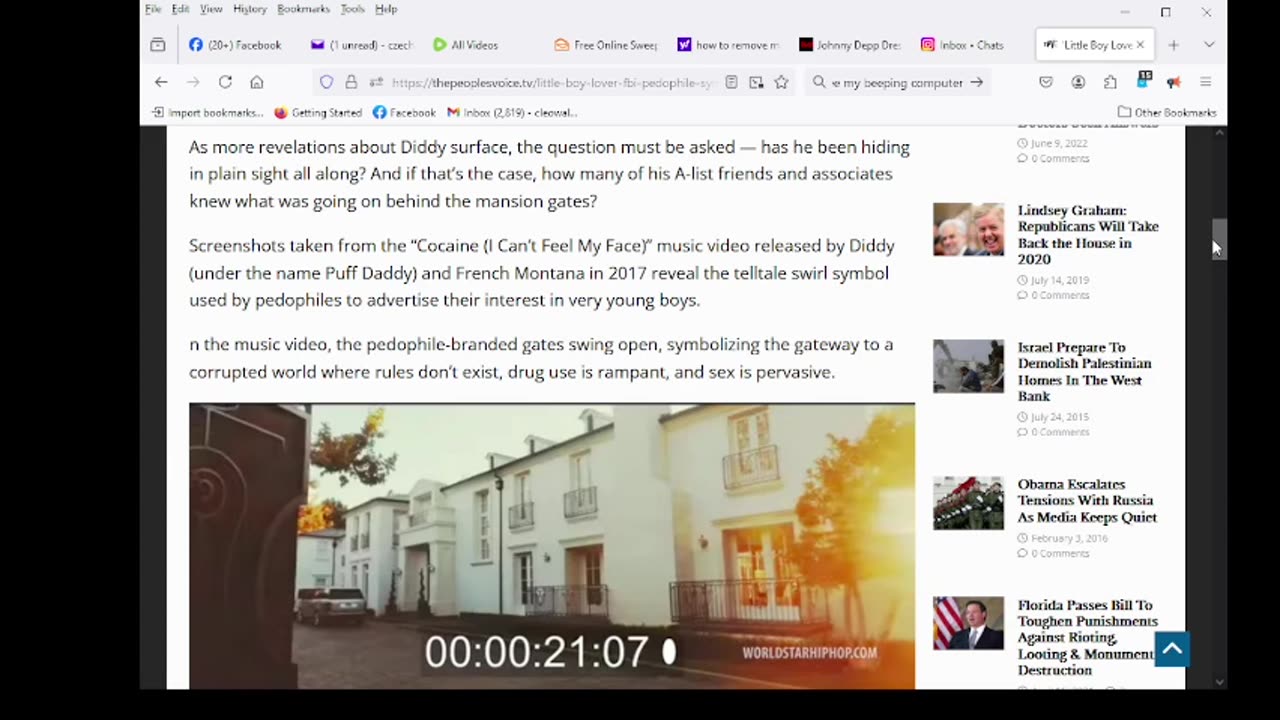Open the File menu
1280x720 pixels.
coord(153,9)
